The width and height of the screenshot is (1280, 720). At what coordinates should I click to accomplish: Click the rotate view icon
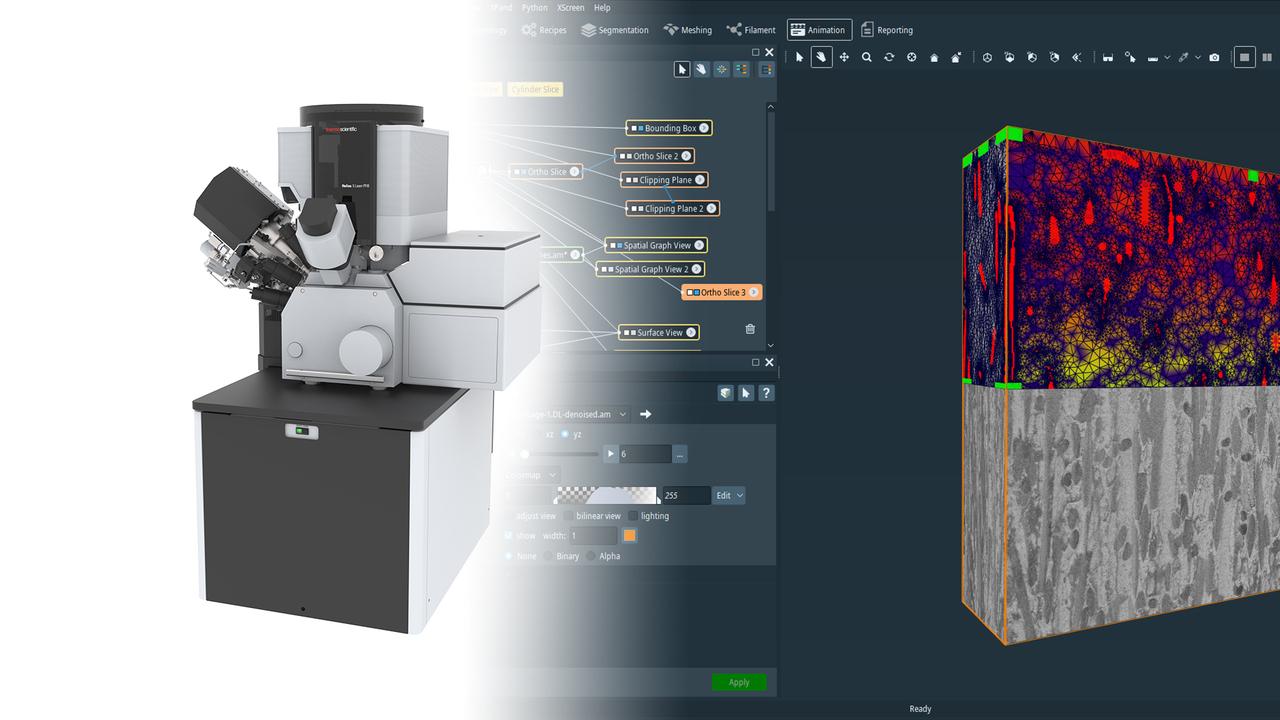889,57
